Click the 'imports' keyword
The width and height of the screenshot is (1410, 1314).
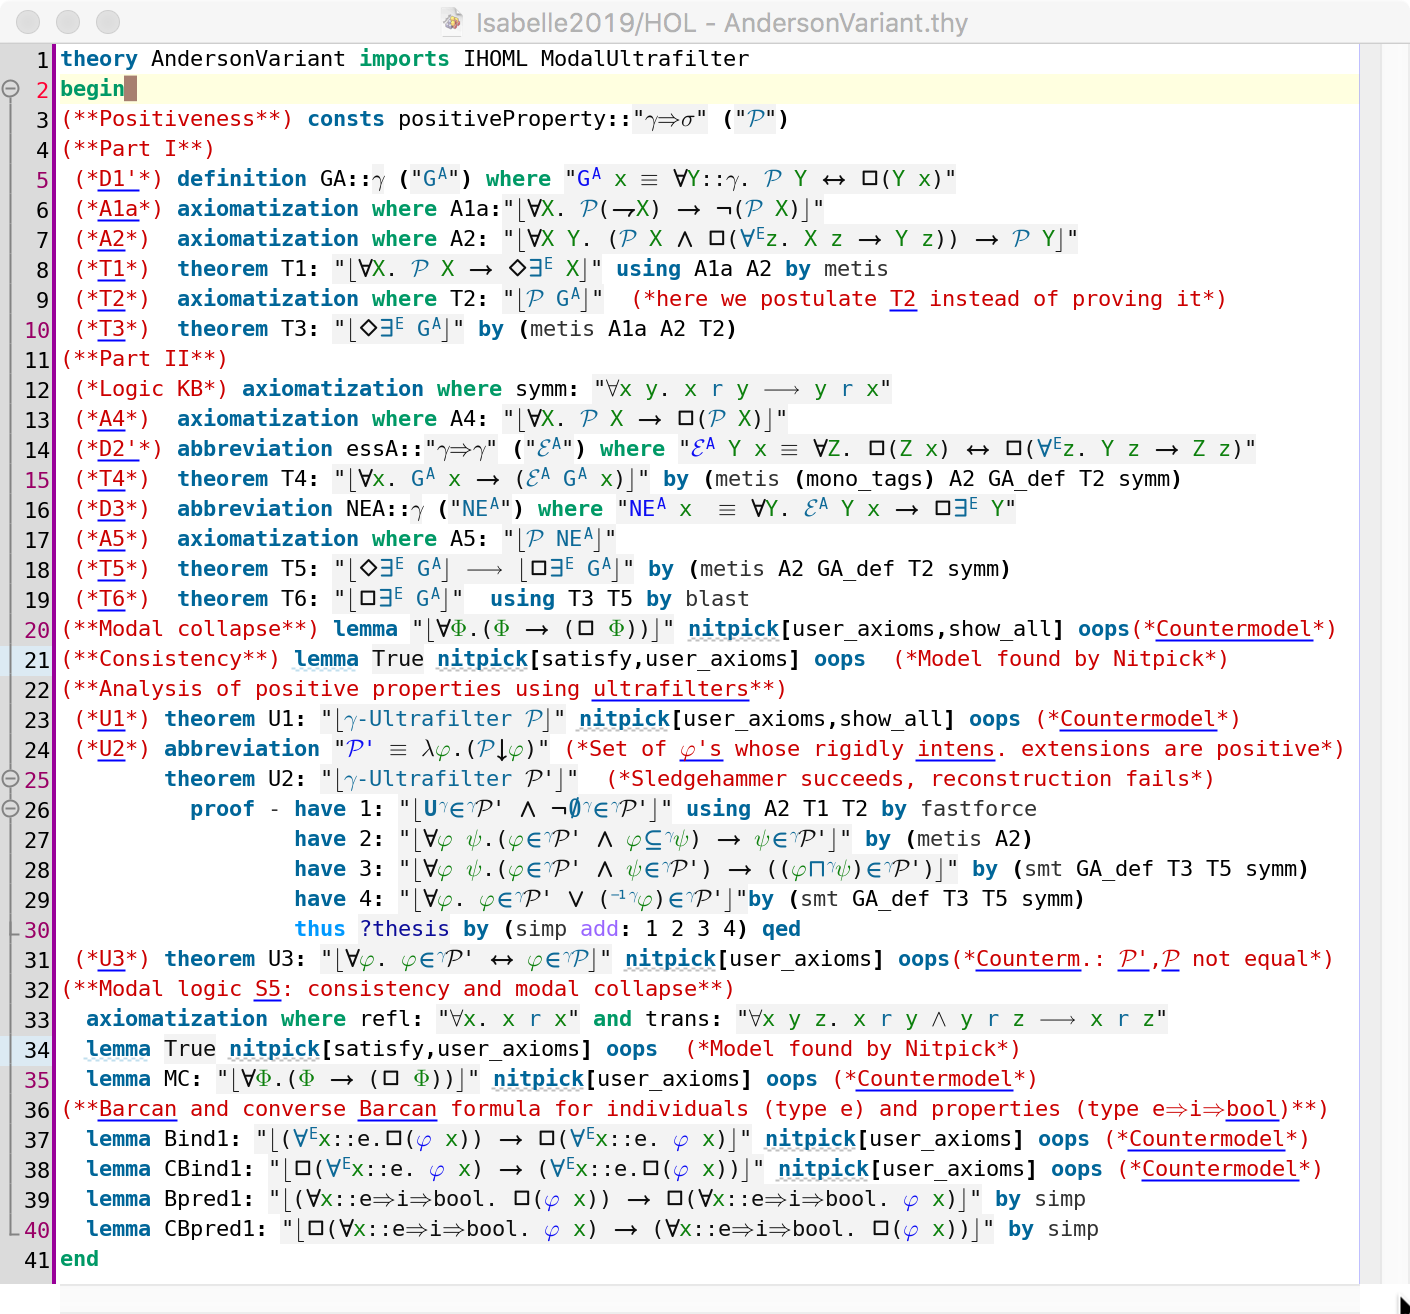(404, 59)
